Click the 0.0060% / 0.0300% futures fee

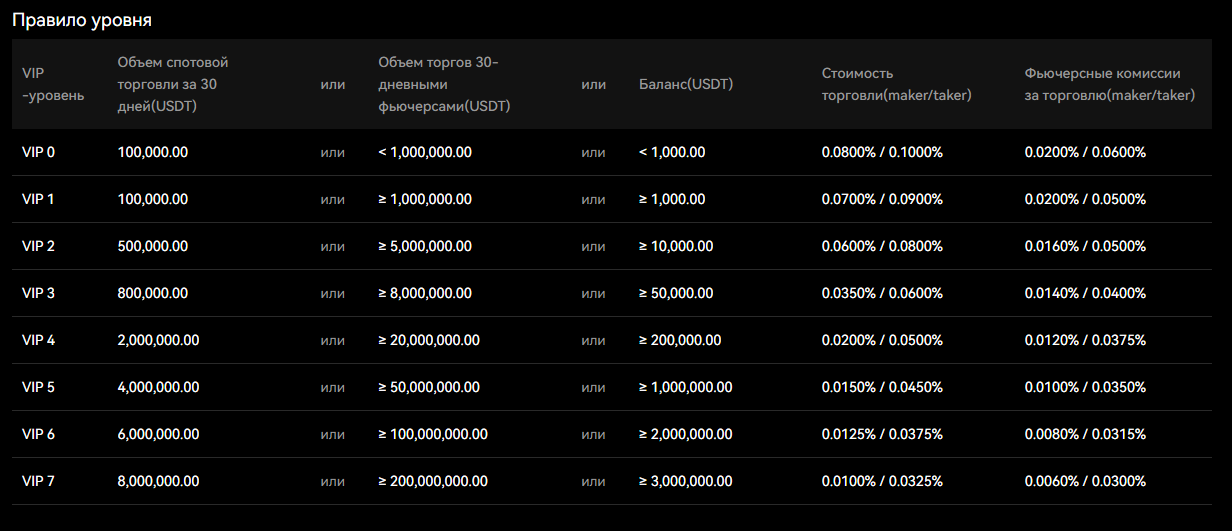tap(1085, 481)
